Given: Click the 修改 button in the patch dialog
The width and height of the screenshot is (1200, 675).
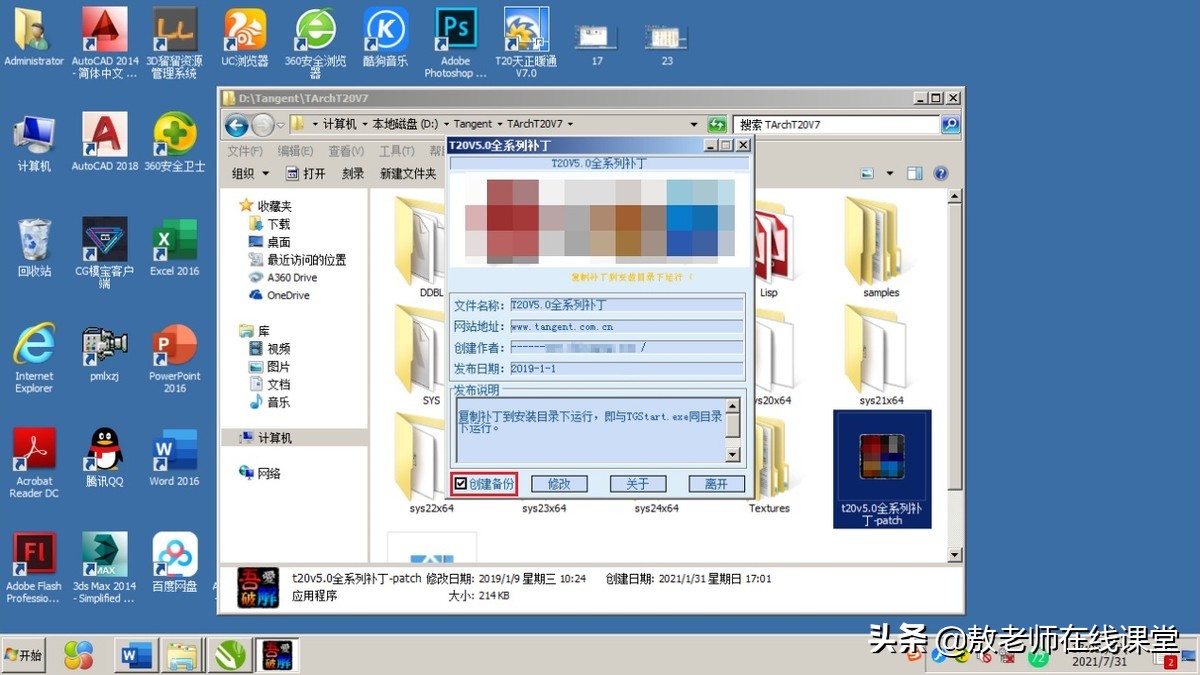Looking at the screenshot, I should pyautogui.click(x=559, y=483).
